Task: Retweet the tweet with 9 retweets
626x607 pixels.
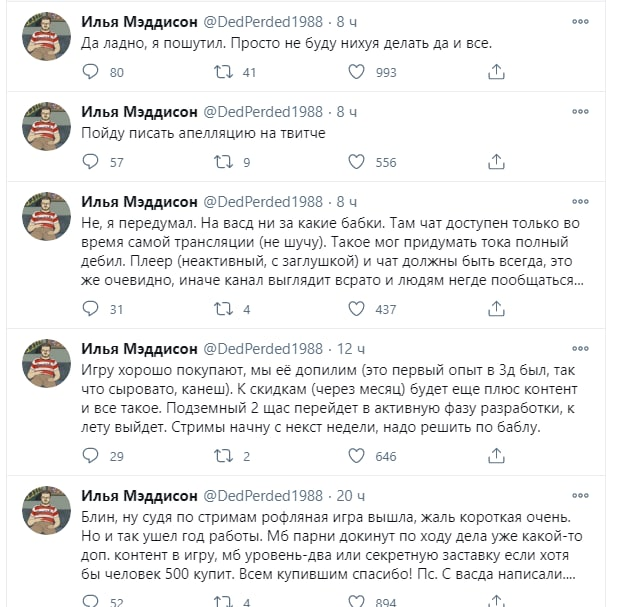Action: tap(224, 162)
